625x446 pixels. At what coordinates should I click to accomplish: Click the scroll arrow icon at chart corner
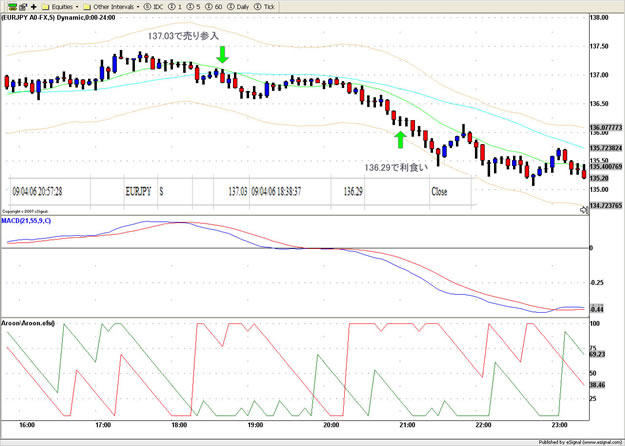584,210
